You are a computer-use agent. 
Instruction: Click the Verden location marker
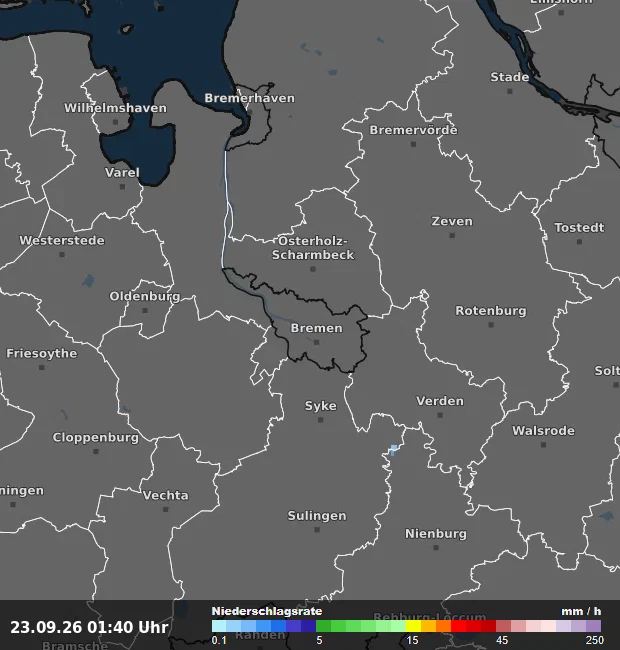440,415
